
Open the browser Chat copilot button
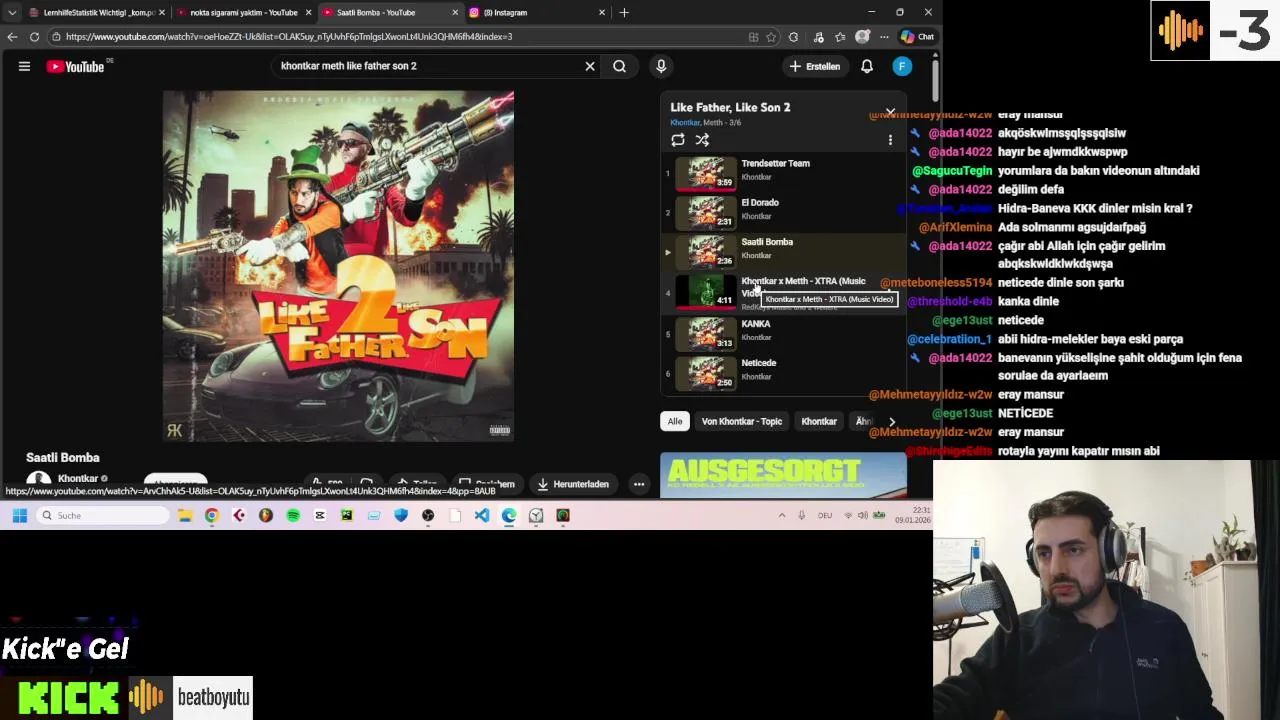point(917,37)
